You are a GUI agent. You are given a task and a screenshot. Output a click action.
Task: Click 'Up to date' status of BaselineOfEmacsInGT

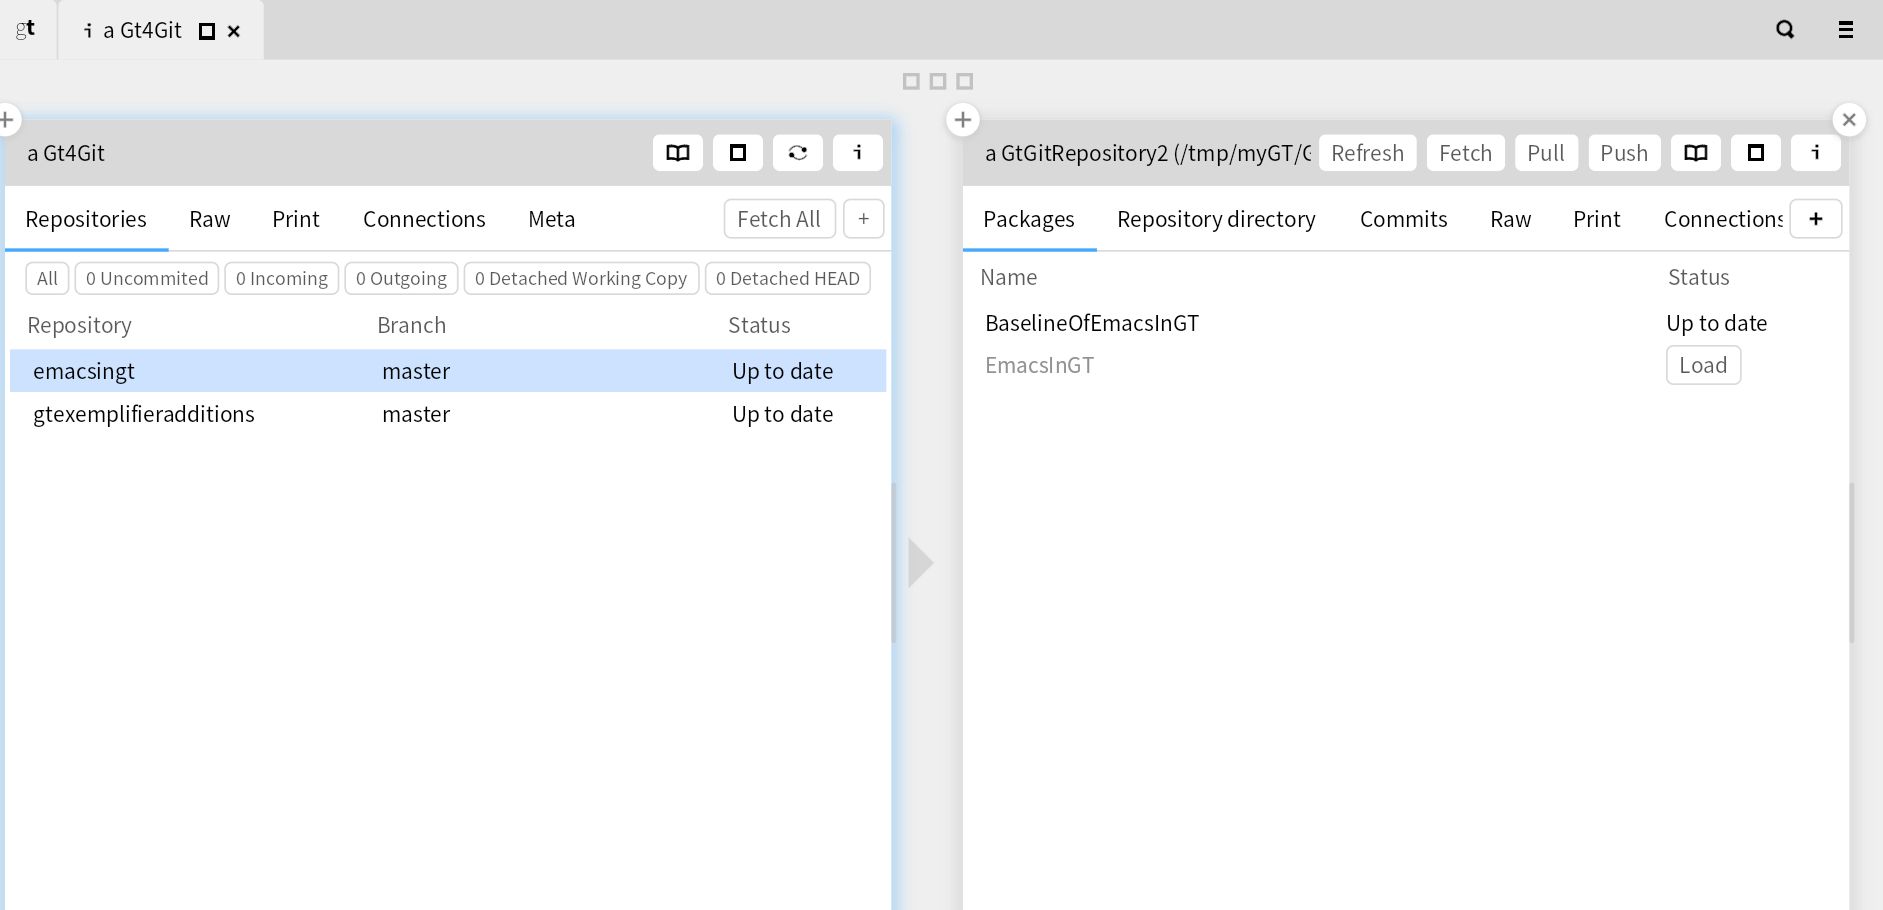coord(1717,323)
